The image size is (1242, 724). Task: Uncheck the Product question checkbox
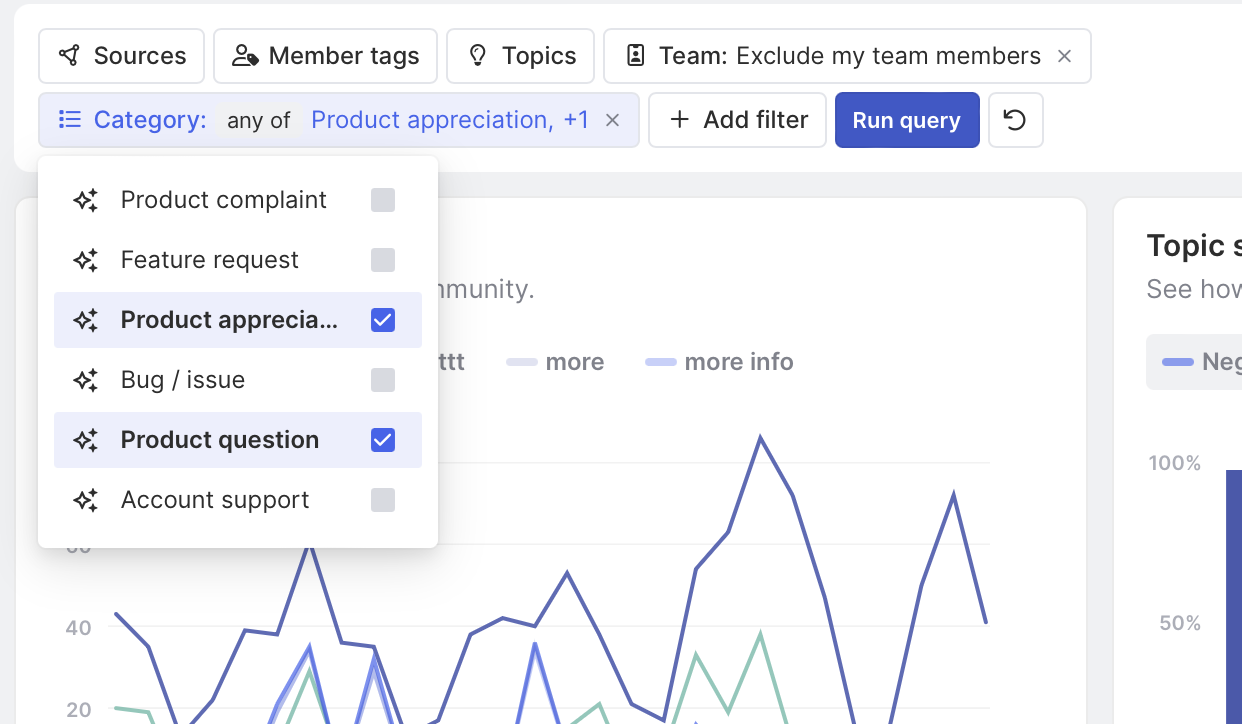click(383, 440)
